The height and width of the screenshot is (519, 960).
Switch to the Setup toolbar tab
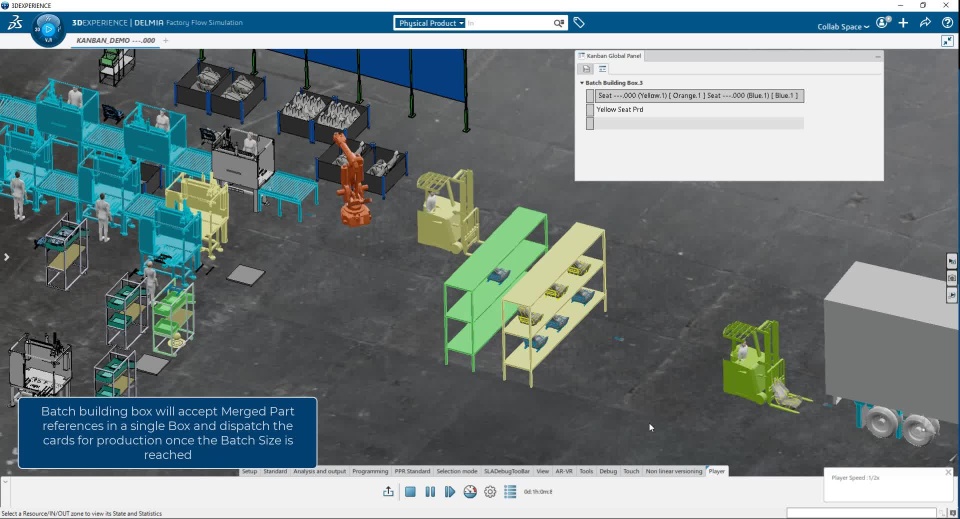(249, 471)
